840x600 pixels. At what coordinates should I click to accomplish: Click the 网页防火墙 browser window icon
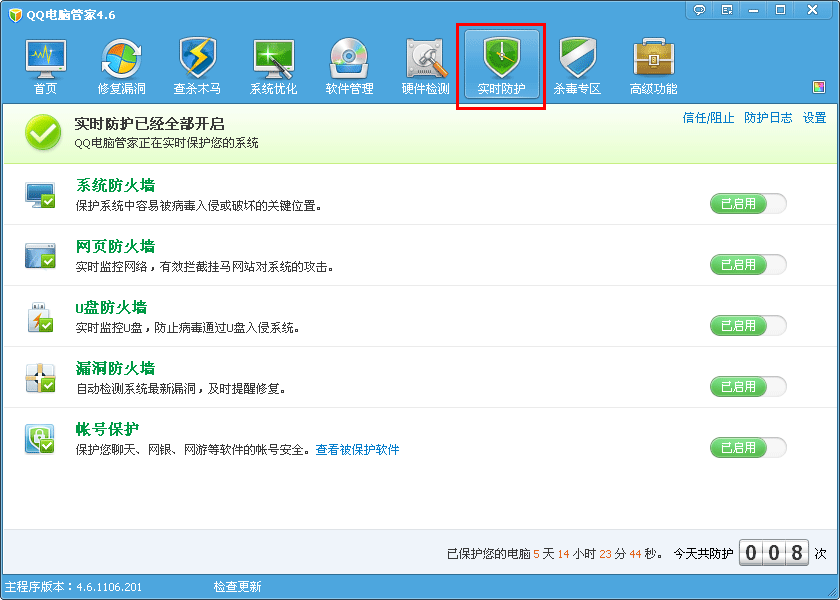(40, 256)
